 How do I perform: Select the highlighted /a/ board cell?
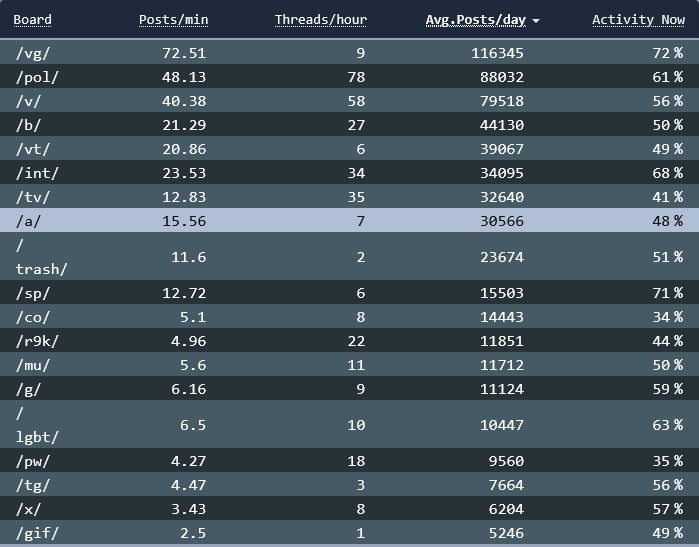pyautogui.click(x=28, y=222)
